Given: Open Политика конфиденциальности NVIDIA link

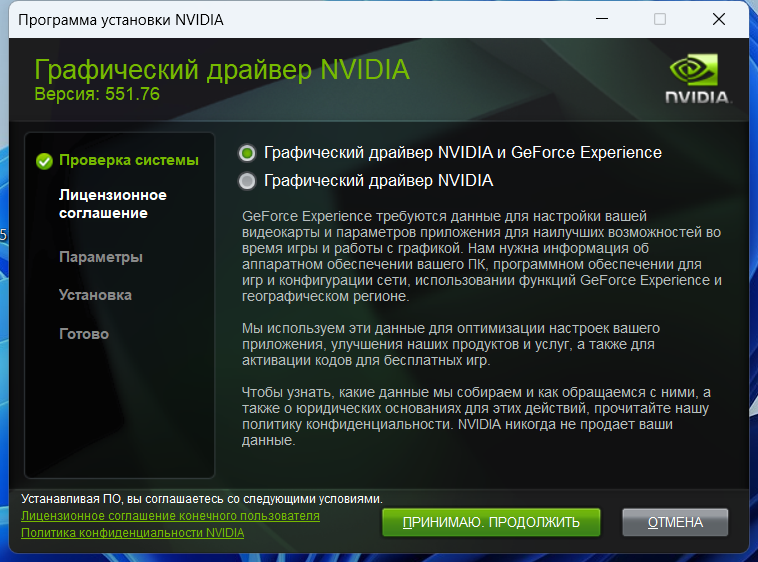Looking at the screenshot, I should (132, 533).
